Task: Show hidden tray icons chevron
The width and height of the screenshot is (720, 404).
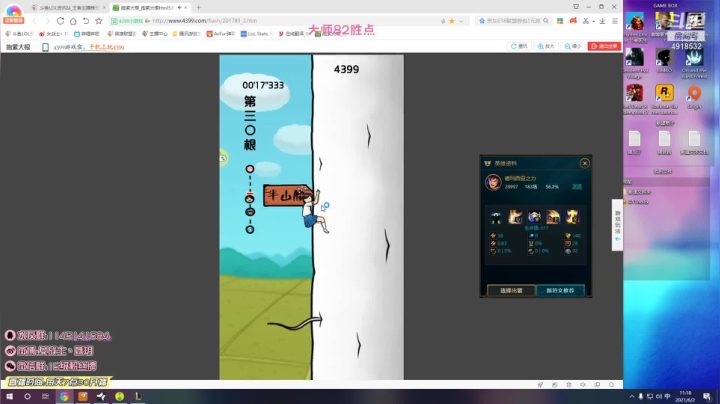Action: 632,396
